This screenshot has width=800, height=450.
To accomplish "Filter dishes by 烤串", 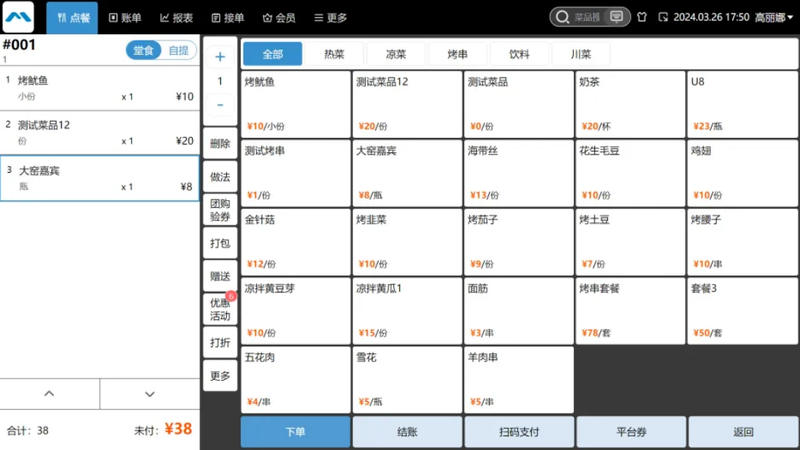I will click(457, 54).
